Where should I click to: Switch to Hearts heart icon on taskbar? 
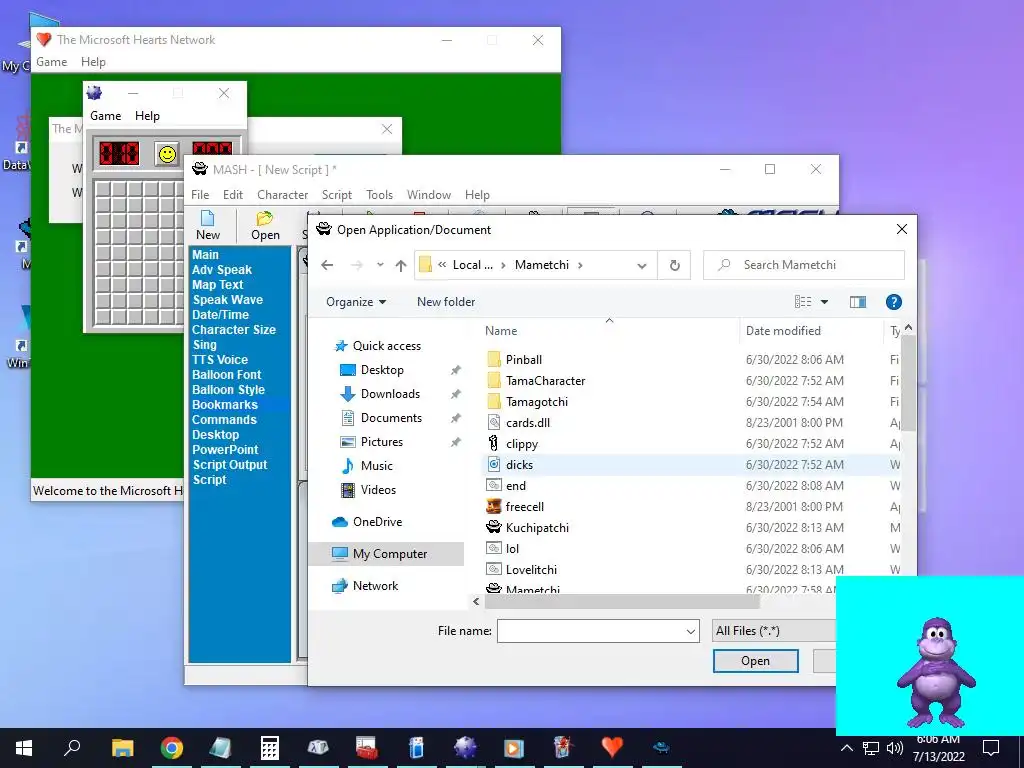pyautogui.click(x=612, y=746)
